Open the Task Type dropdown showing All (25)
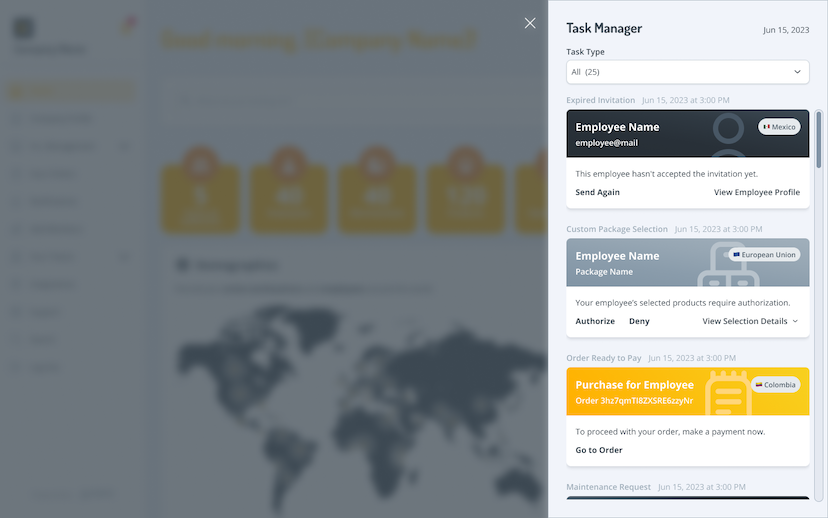 [687, 72]
